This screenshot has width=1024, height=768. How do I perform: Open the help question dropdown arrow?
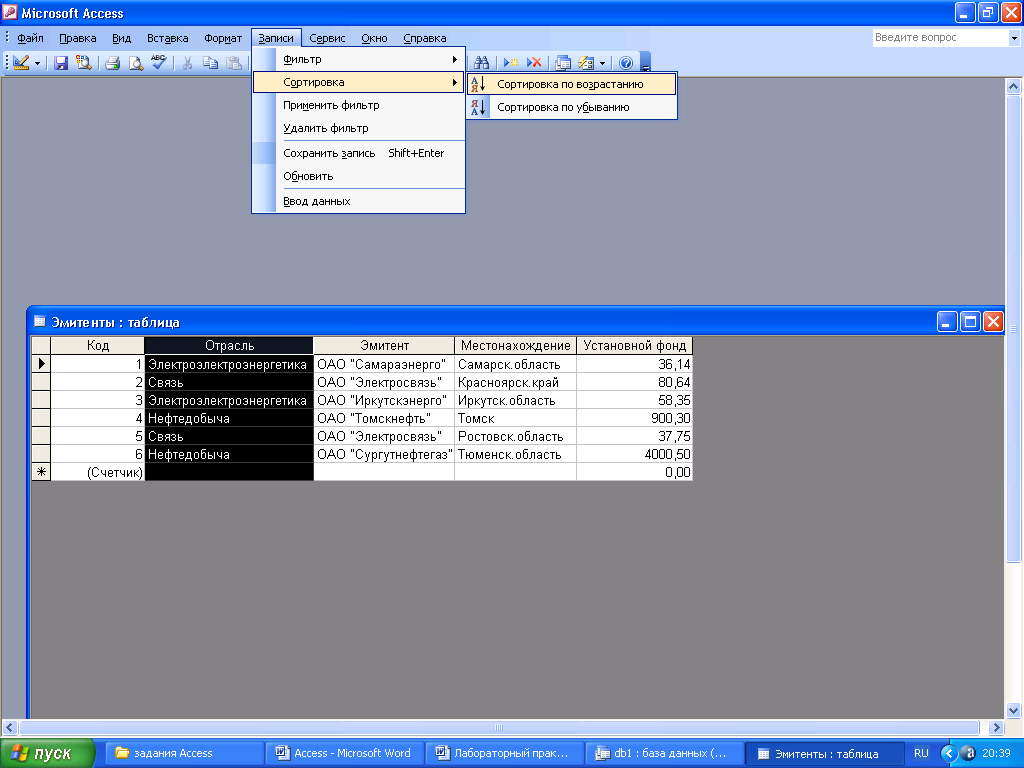coord(1014,38)
